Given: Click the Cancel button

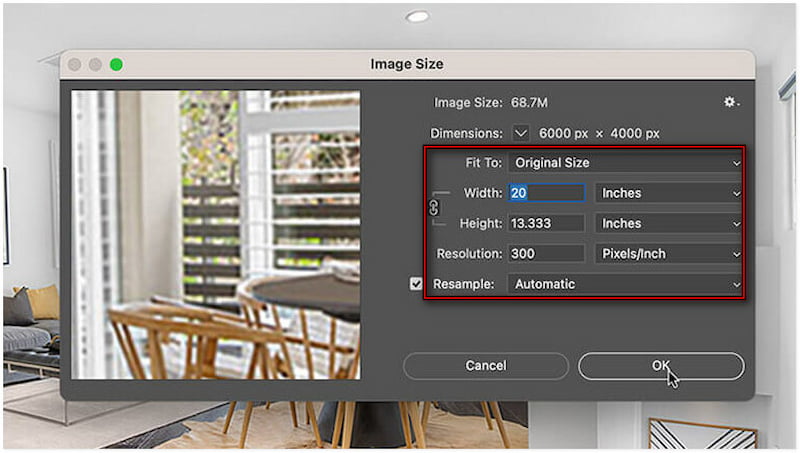Looking at the screenshot, I should click(x=486, y=366).
